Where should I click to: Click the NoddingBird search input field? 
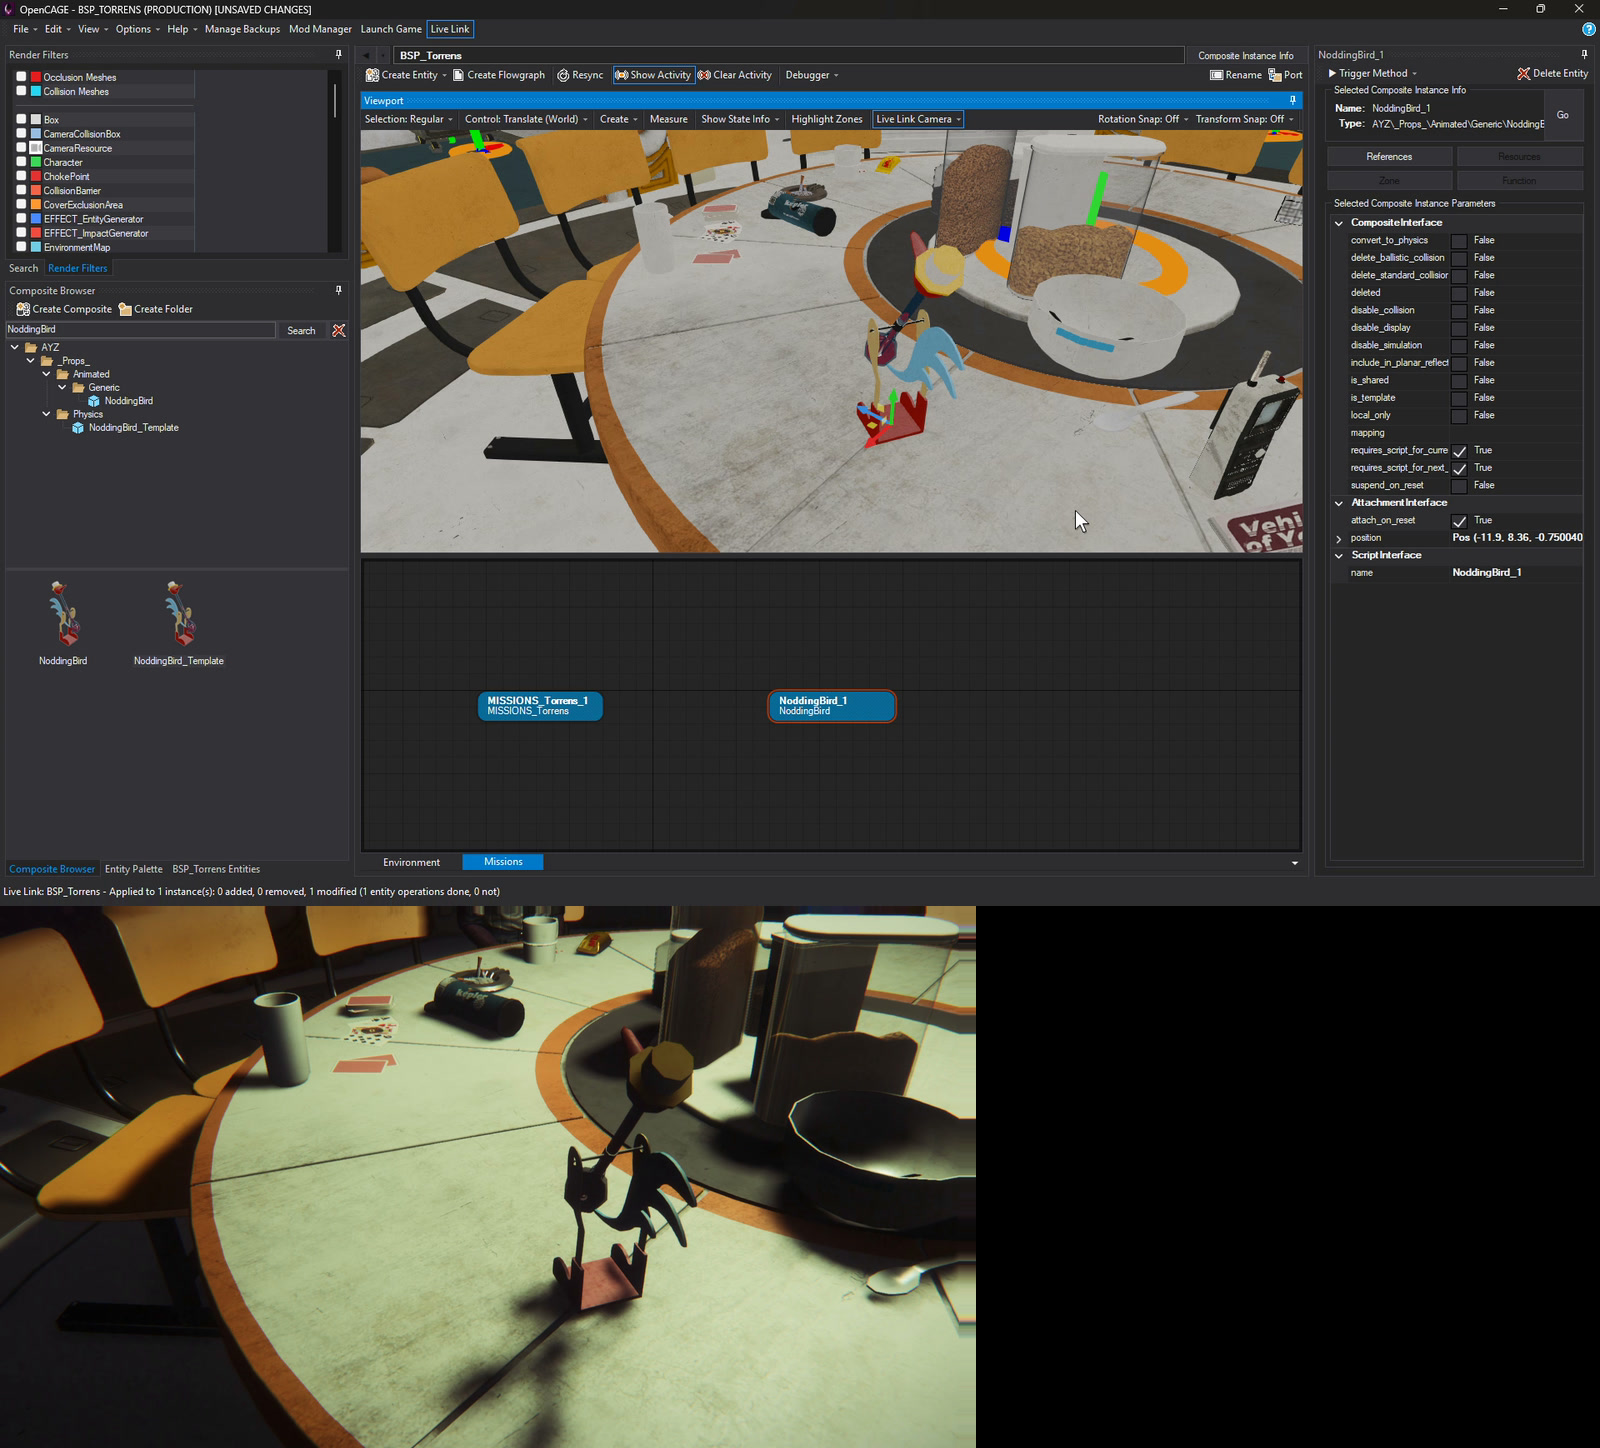coord(140,329)
